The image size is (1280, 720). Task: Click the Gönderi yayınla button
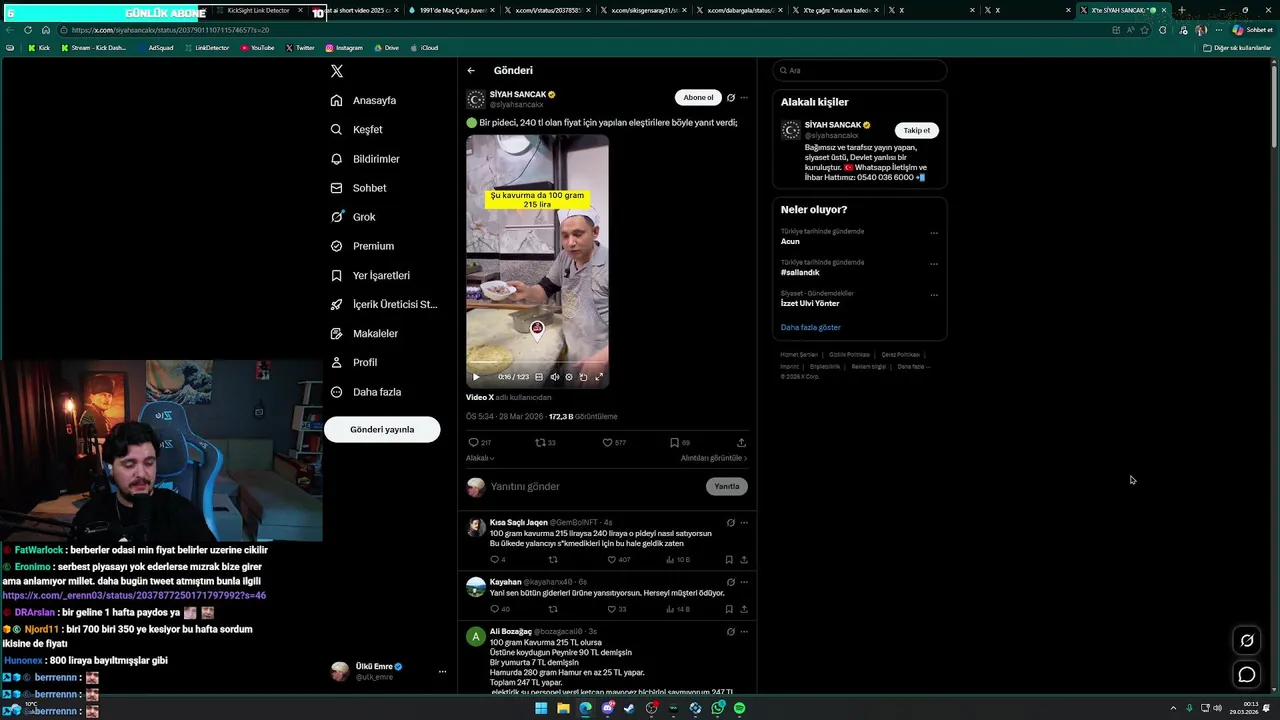pos(382,429)
